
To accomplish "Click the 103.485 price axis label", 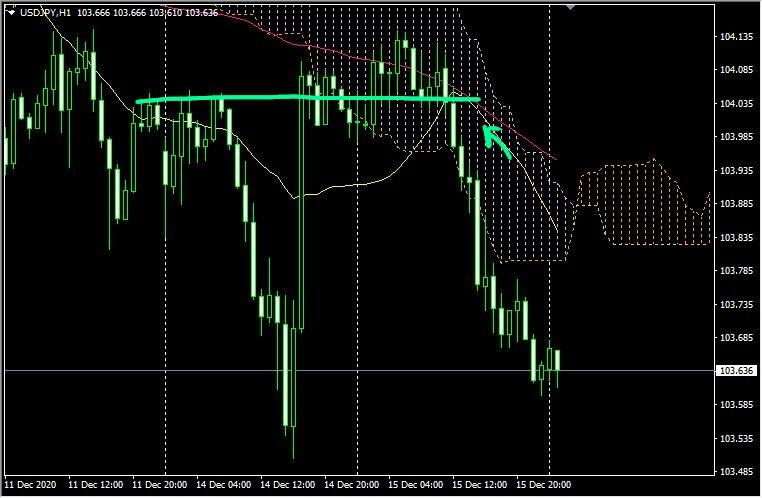I will tap(736, 472).
